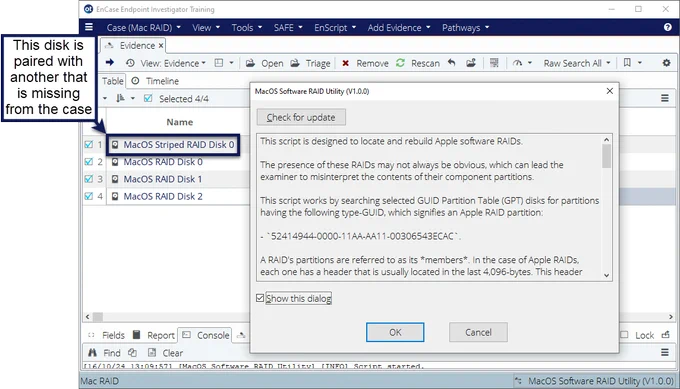Click the sort columns icon above table
Screen dimensions: 680x389
point(120,98)
